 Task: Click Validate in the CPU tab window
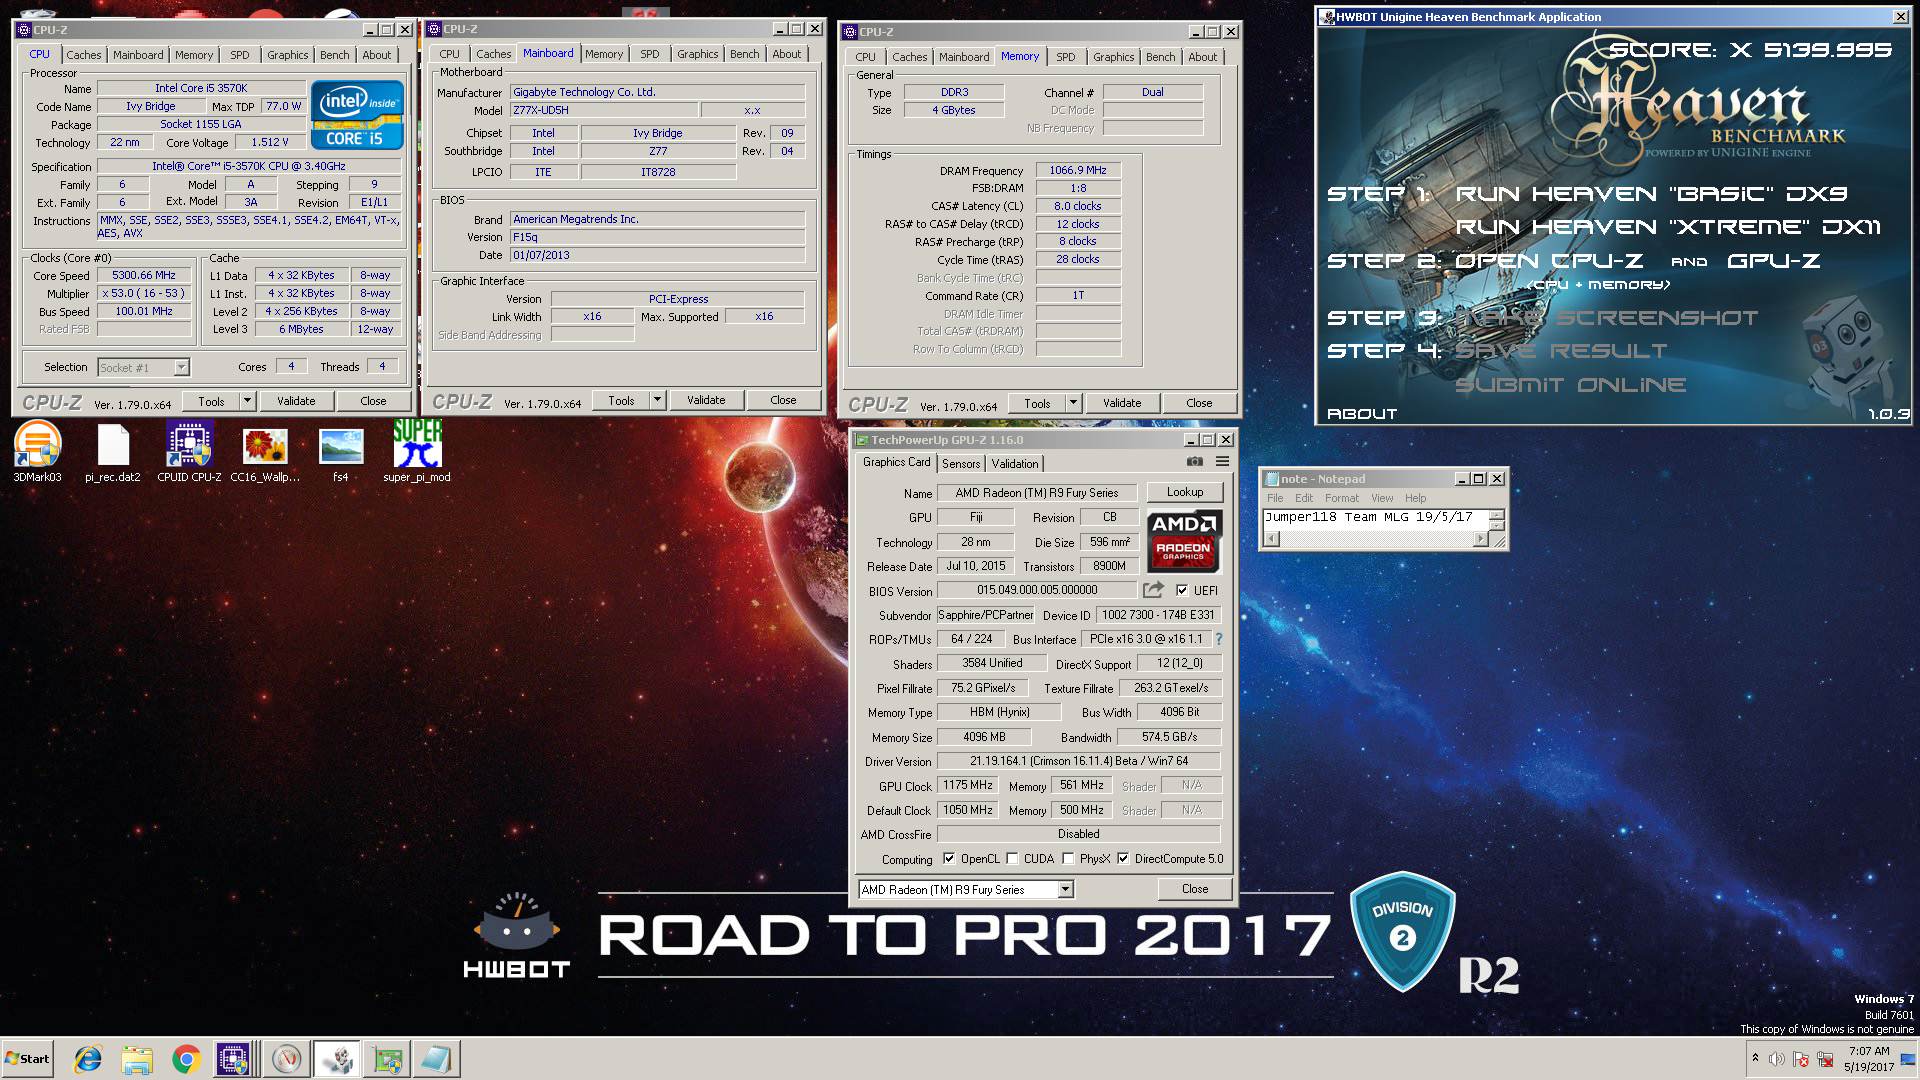click(x=296, y=401)
